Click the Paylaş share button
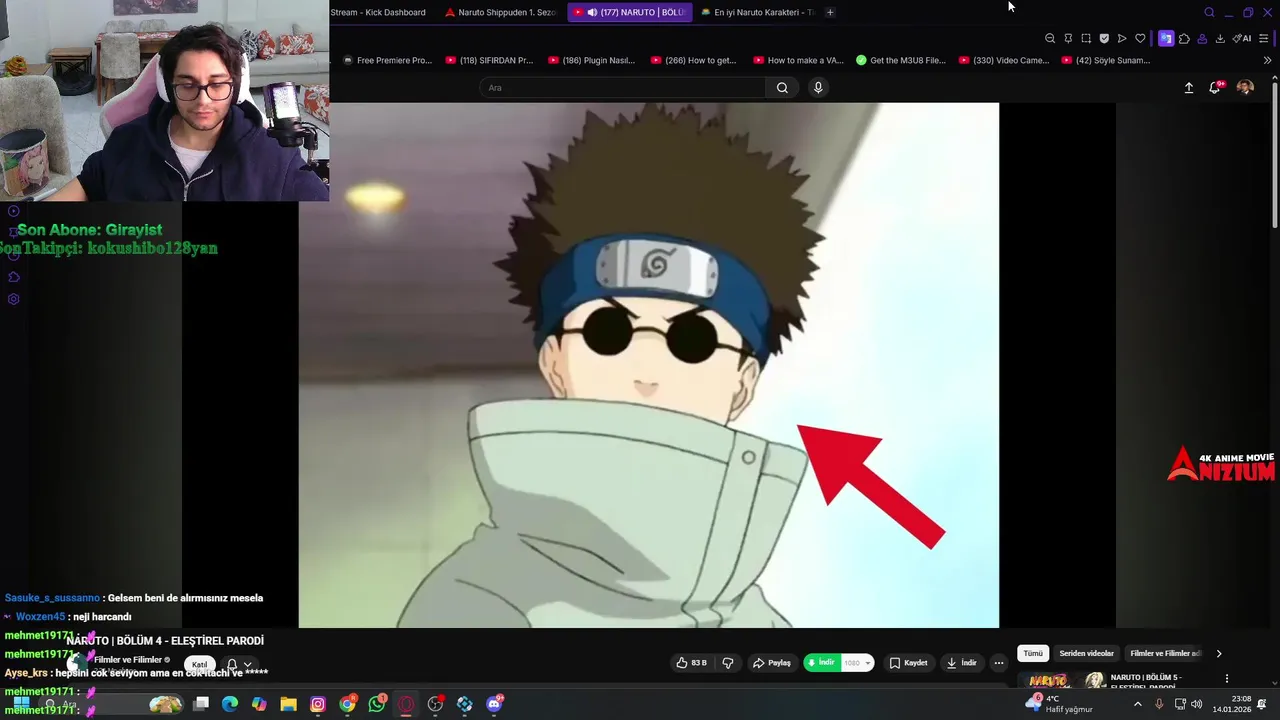Image resolution: width=1280 pixels, height=720 pixels. pos(771,663)
